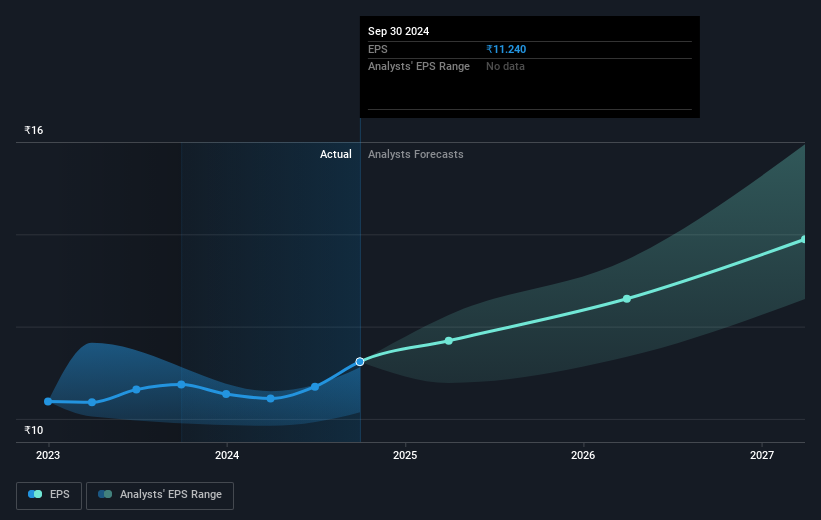Click the EPS data point at start of 2024
The width and height of the screenshot is (821, 520).
[x=226, y=394]
